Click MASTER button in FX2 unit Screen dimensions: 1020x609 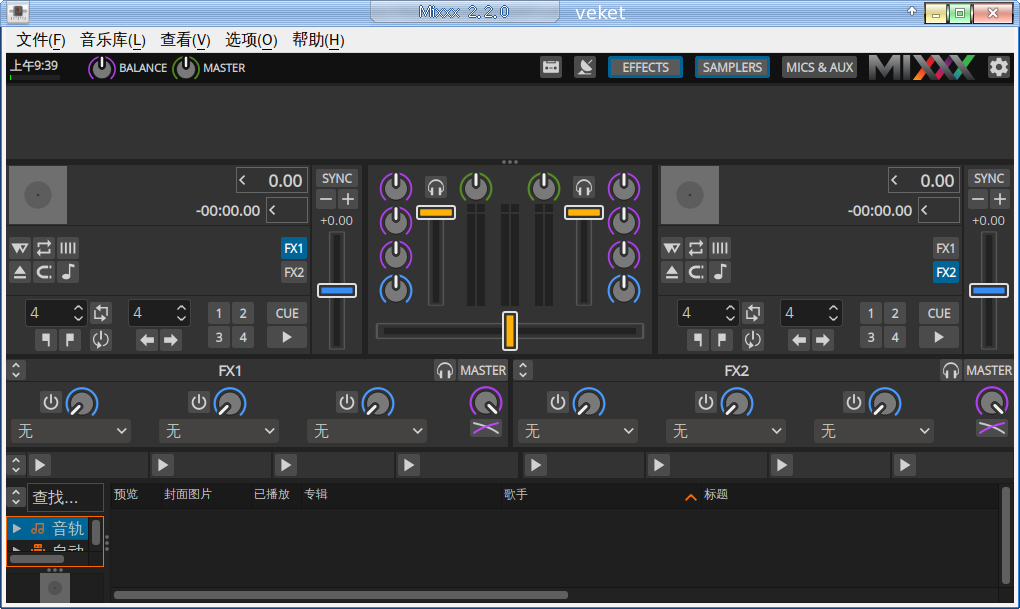[989, 370]
